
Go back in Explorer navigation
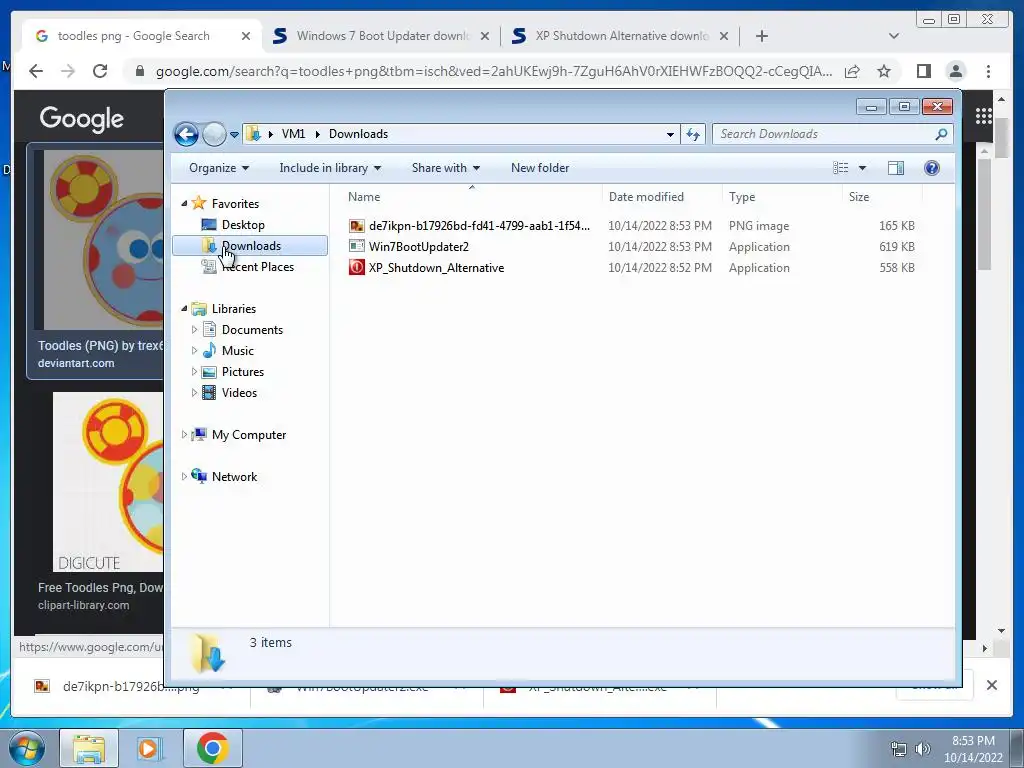click(x=186, y=135)
